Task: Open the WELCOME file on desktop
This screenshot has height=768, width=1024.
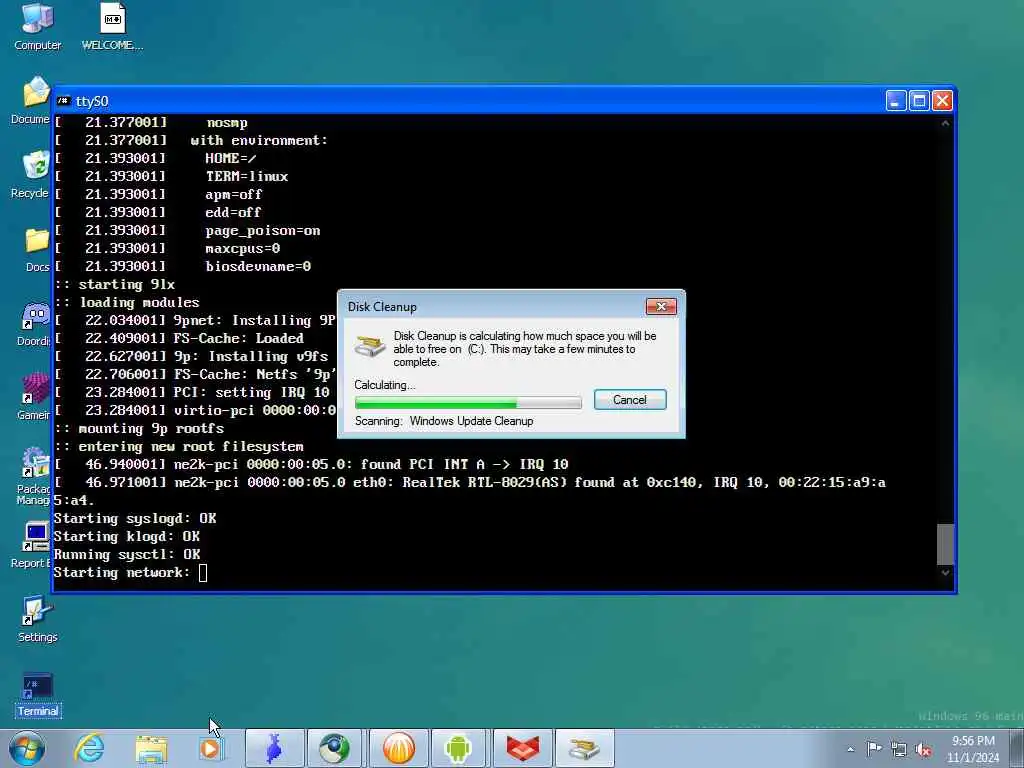Action: 112,26
